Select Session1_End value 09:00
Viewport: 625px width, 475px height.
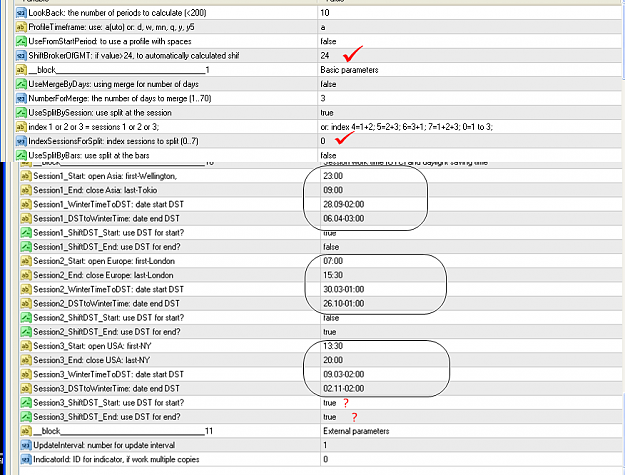point(333,190)
